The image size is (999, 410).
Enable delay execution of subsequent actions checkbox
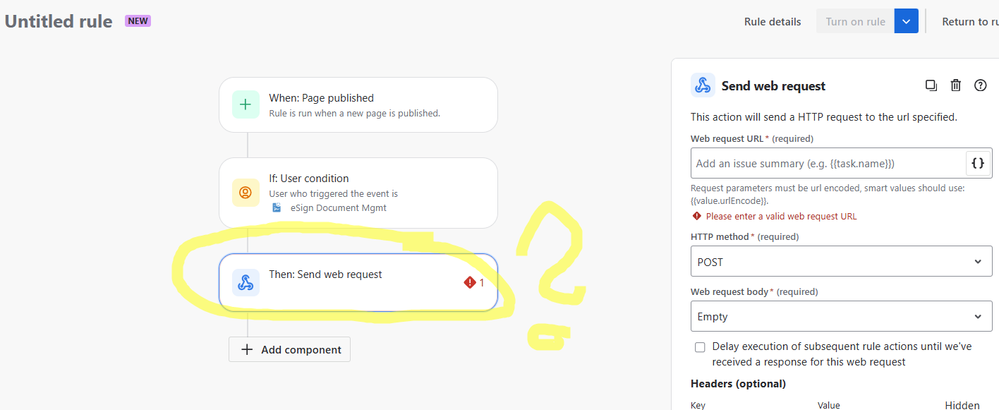tap(700, 347)
